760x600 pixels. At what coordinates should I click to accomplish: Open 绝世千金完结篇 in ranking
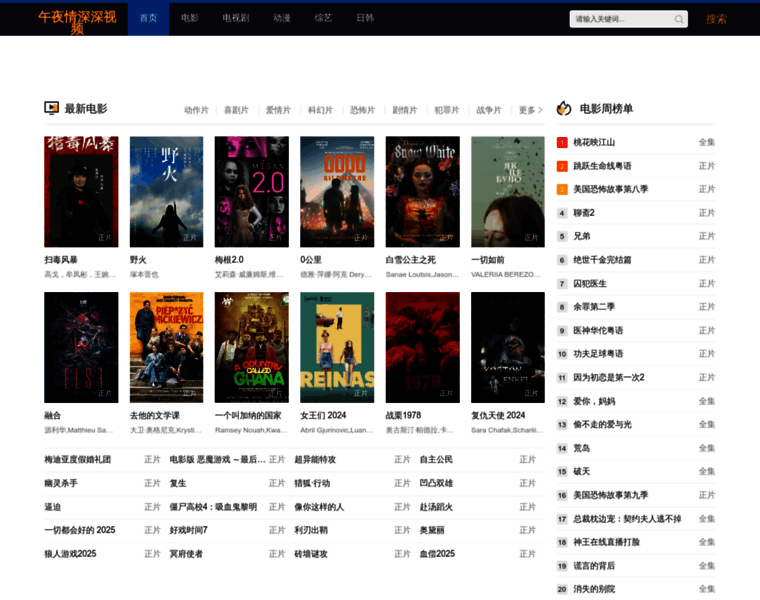(x=602, y=260)
